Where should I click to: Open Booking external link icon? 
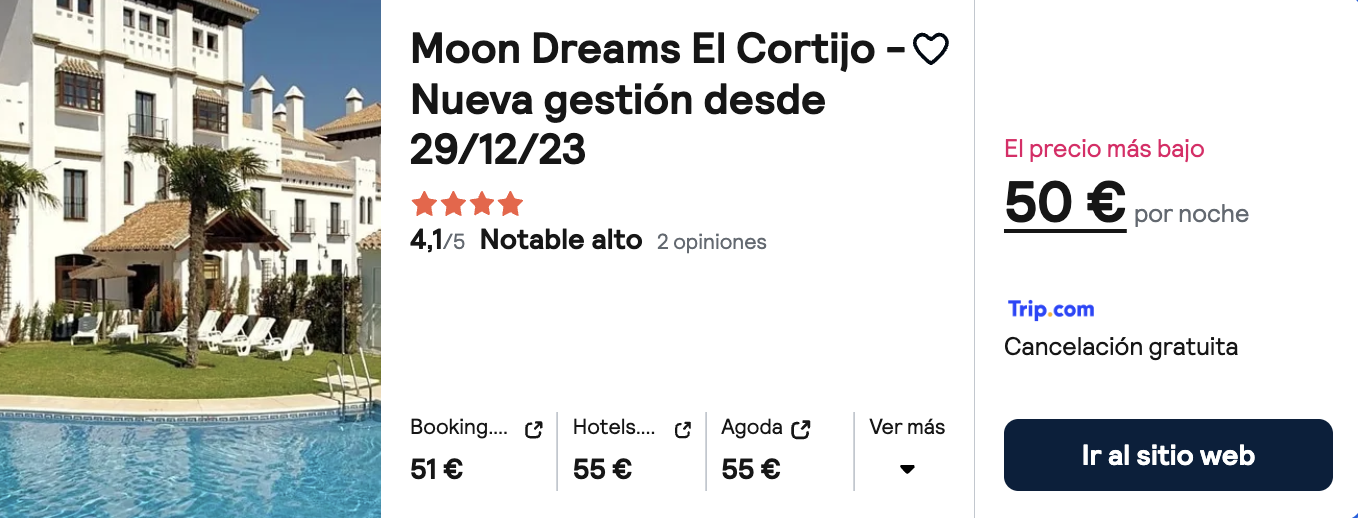click(x=534, y=429)
